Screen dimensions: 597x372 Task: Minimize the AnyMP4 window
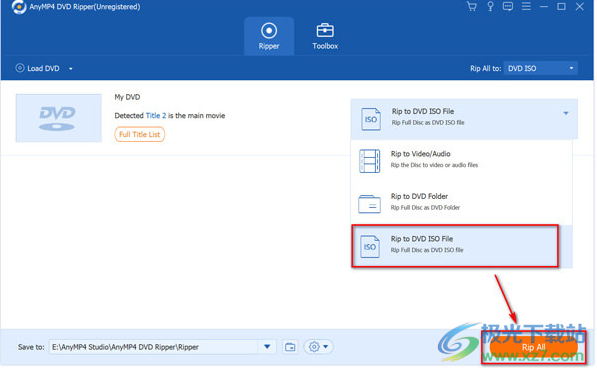(544, 6)
